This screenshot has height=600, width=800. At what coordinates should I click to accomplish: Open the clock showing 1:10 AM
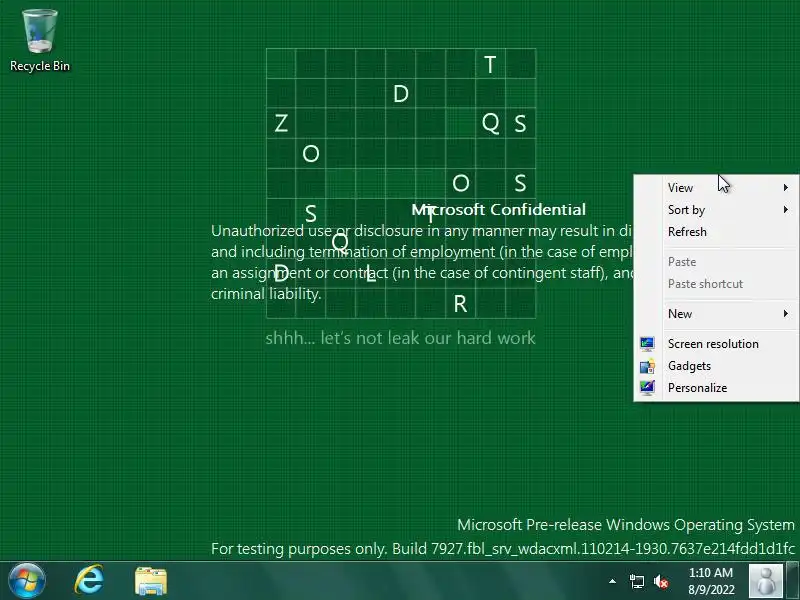[x=711, y=581]
